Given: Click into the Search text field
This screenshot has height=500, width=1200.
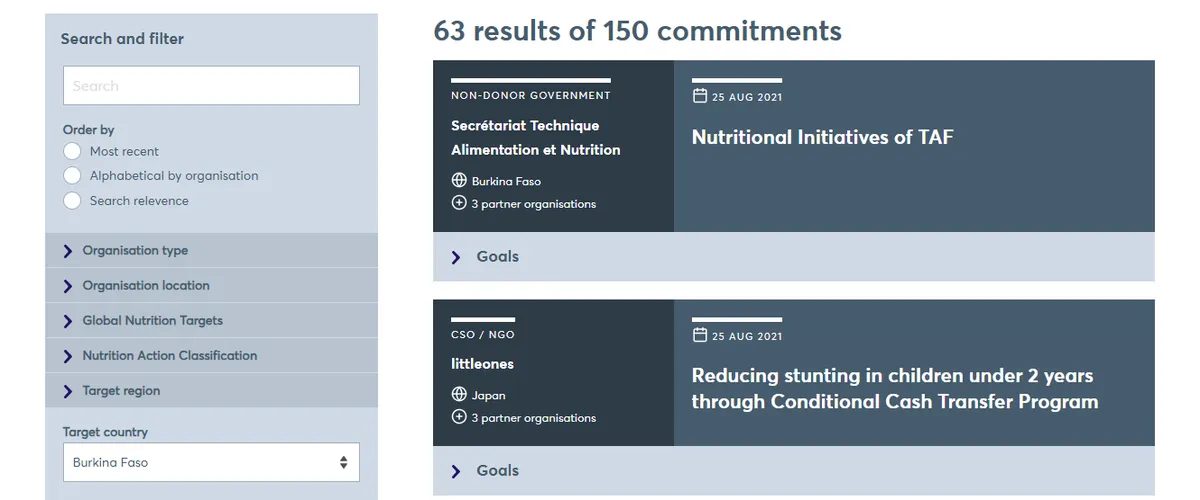Looking at the screenshot, I should pos(211,86).
